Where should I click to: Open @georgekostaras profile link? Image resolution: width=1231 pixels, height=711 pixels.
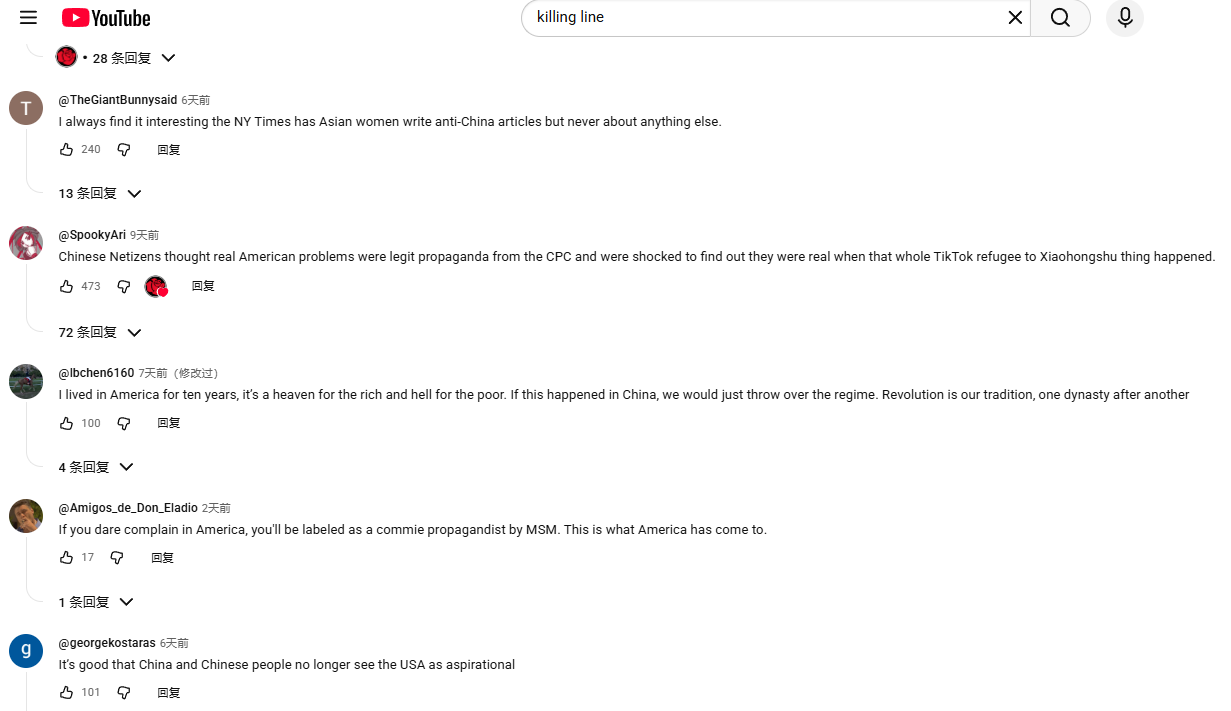[x=107, y=643]
